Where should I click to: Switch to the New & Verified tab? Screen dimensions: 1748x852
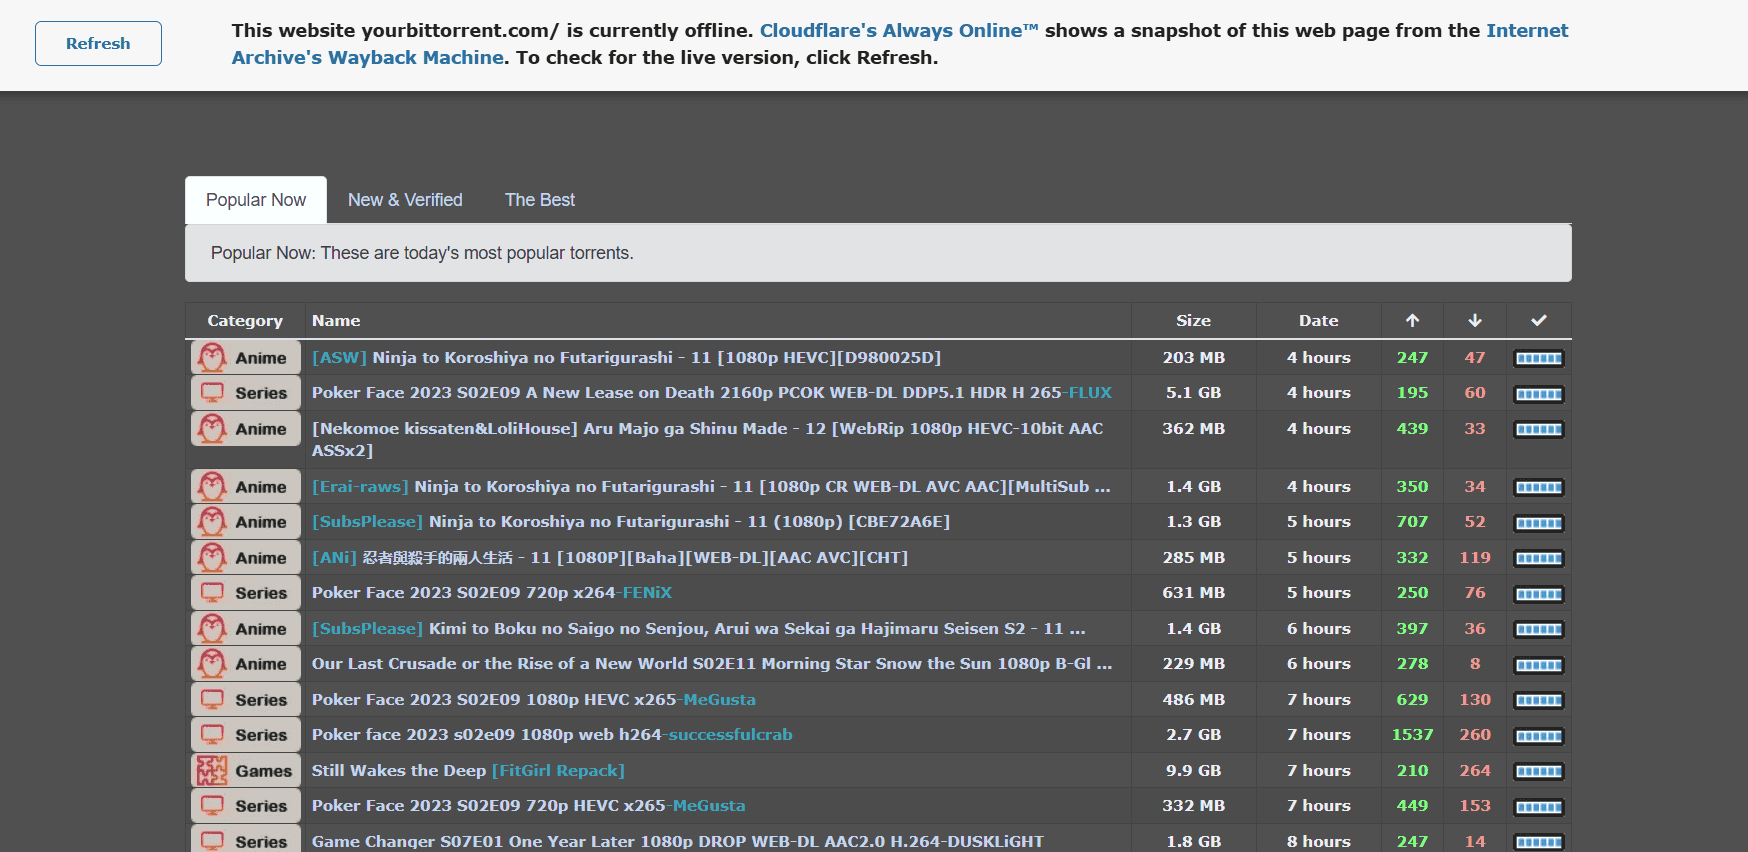click(x=405, y=200)
